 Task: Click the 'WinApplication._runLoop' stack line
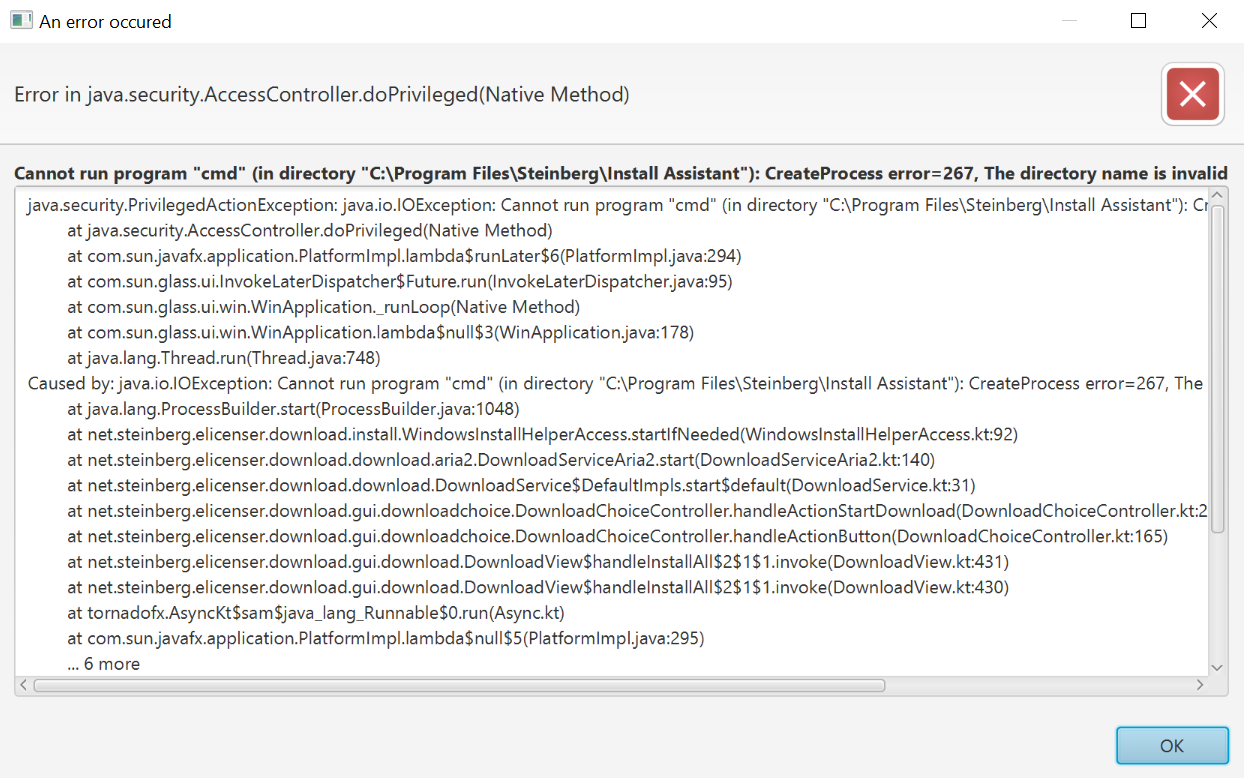323,307
